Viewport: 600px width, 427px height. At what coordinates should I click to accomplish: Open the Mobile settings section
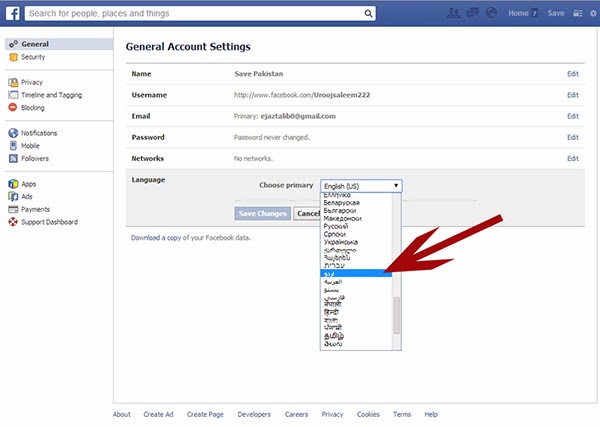click(x=30, y=146)
